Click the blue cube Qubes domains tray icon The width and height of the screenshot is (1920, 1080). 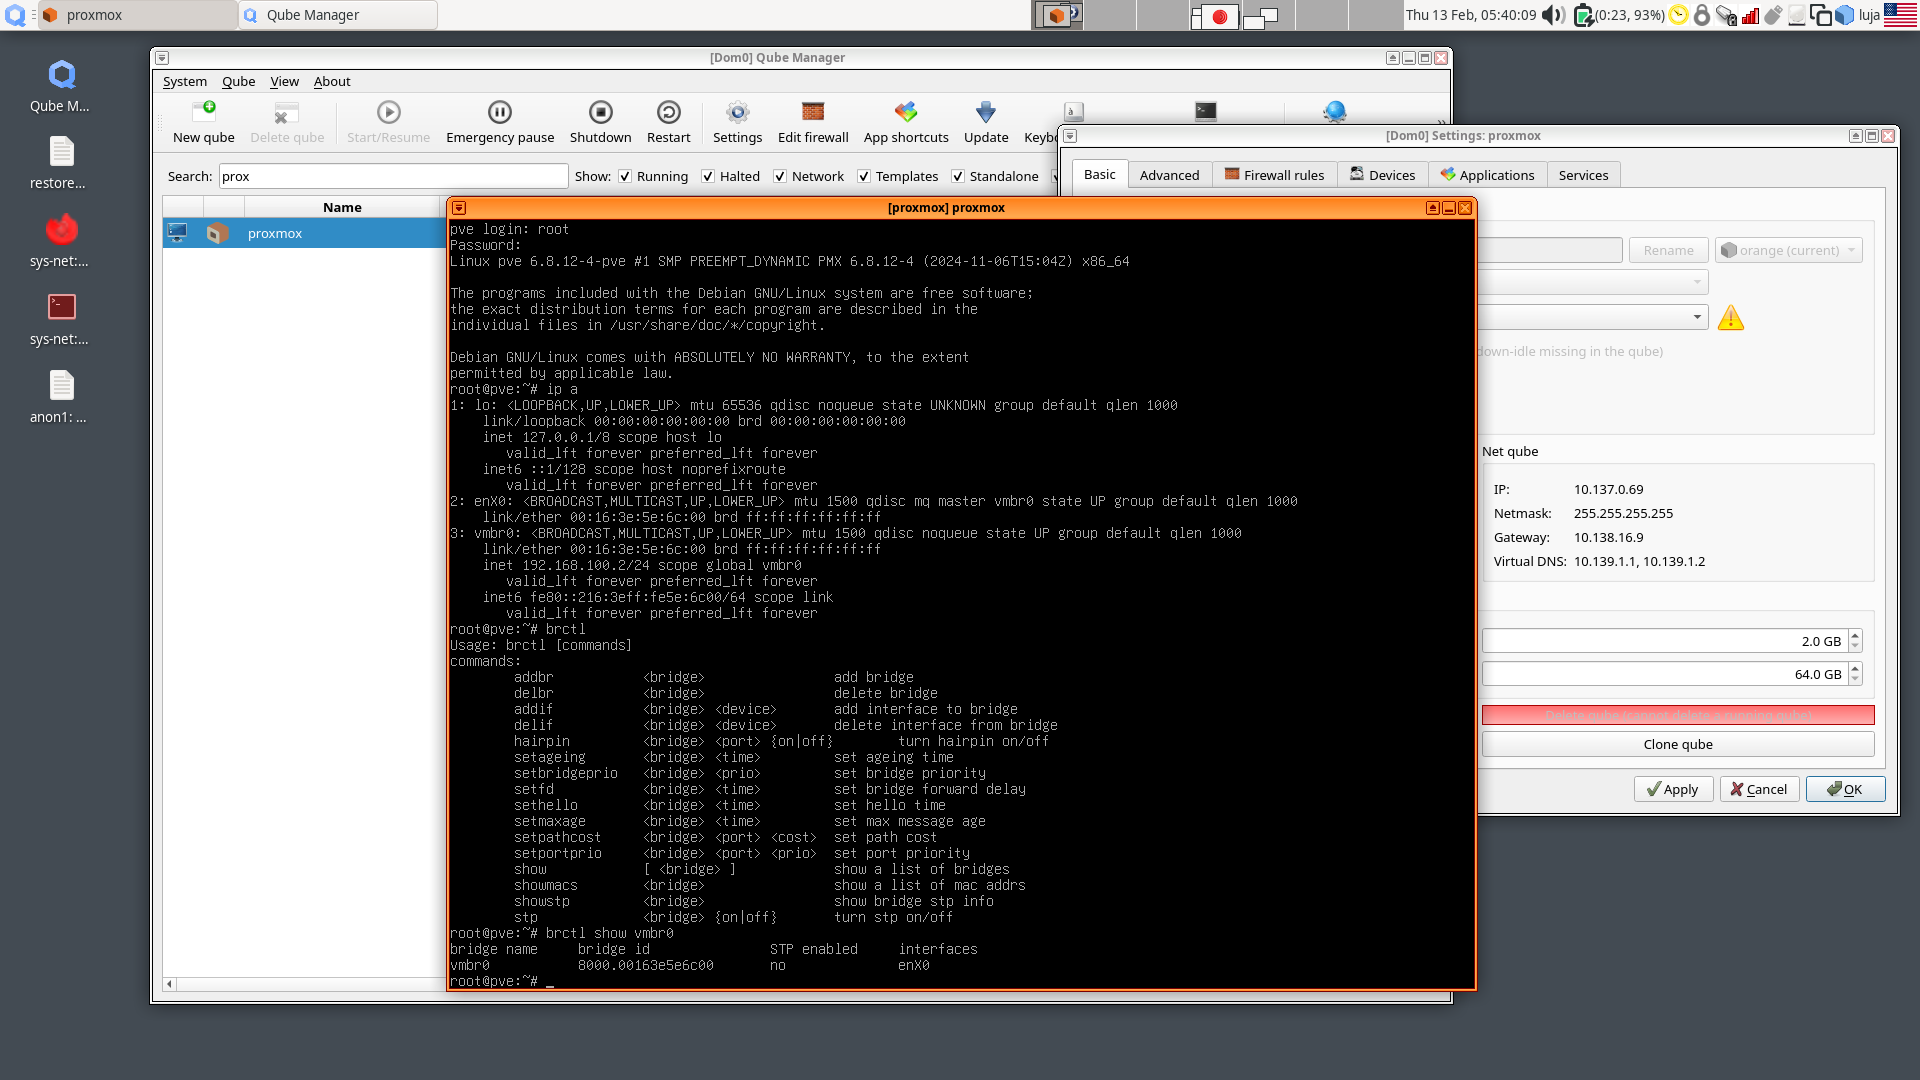coord(1844,15)
